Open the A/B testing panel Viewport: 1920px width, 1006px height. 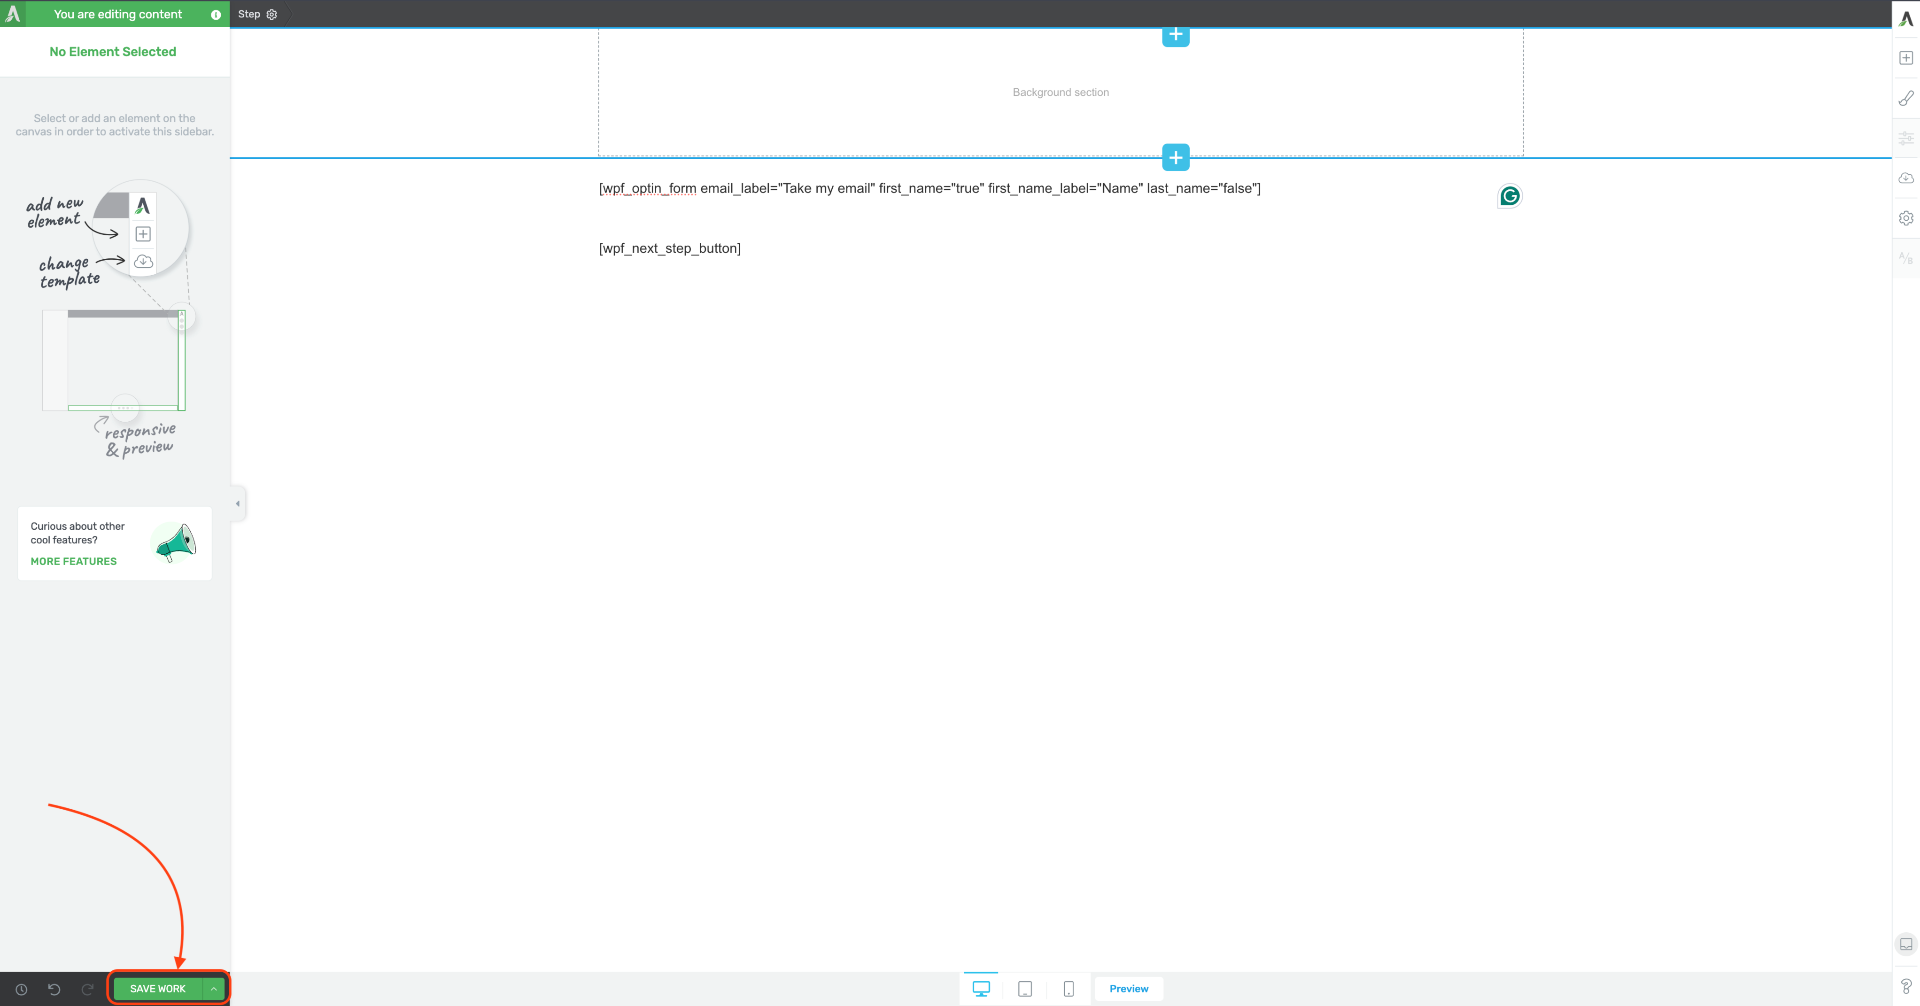(1906, 258)
